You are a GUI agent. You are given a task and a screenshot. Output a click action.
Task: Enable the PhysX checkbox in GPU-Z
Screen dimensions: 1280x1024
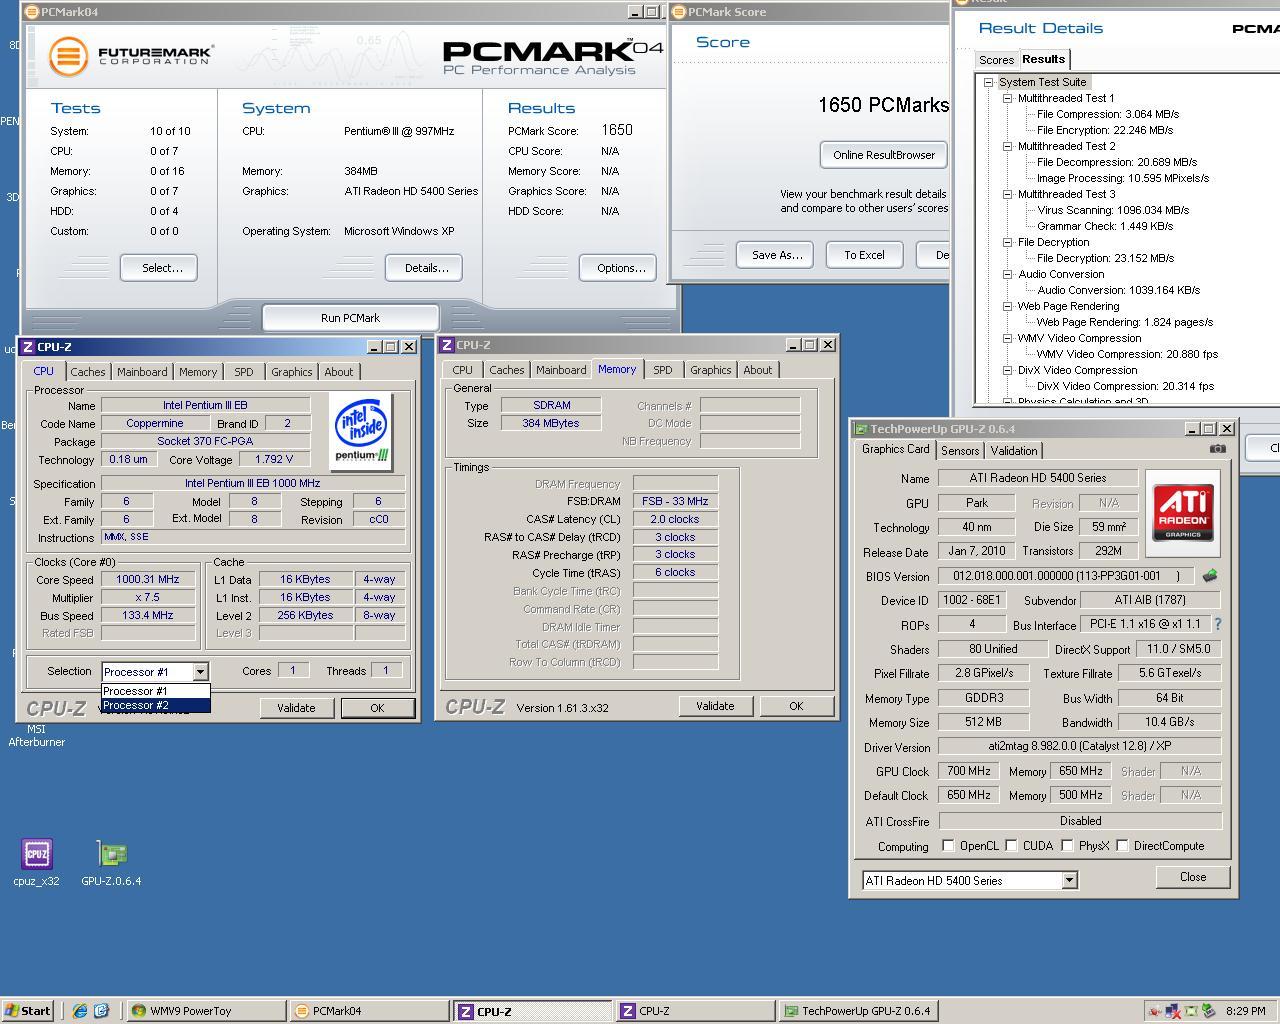coord(1067,846)
